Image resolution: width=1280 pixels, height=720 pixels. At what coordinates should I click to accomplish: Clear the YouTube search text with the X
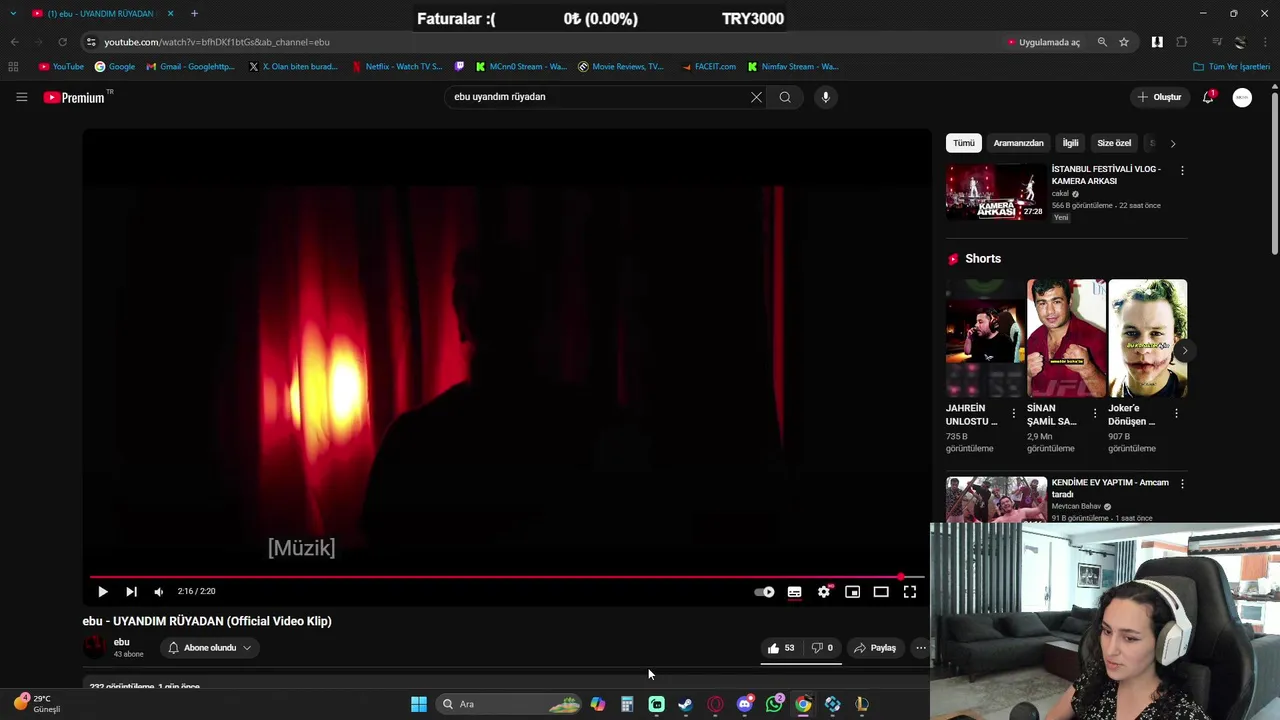pos(756,97)
